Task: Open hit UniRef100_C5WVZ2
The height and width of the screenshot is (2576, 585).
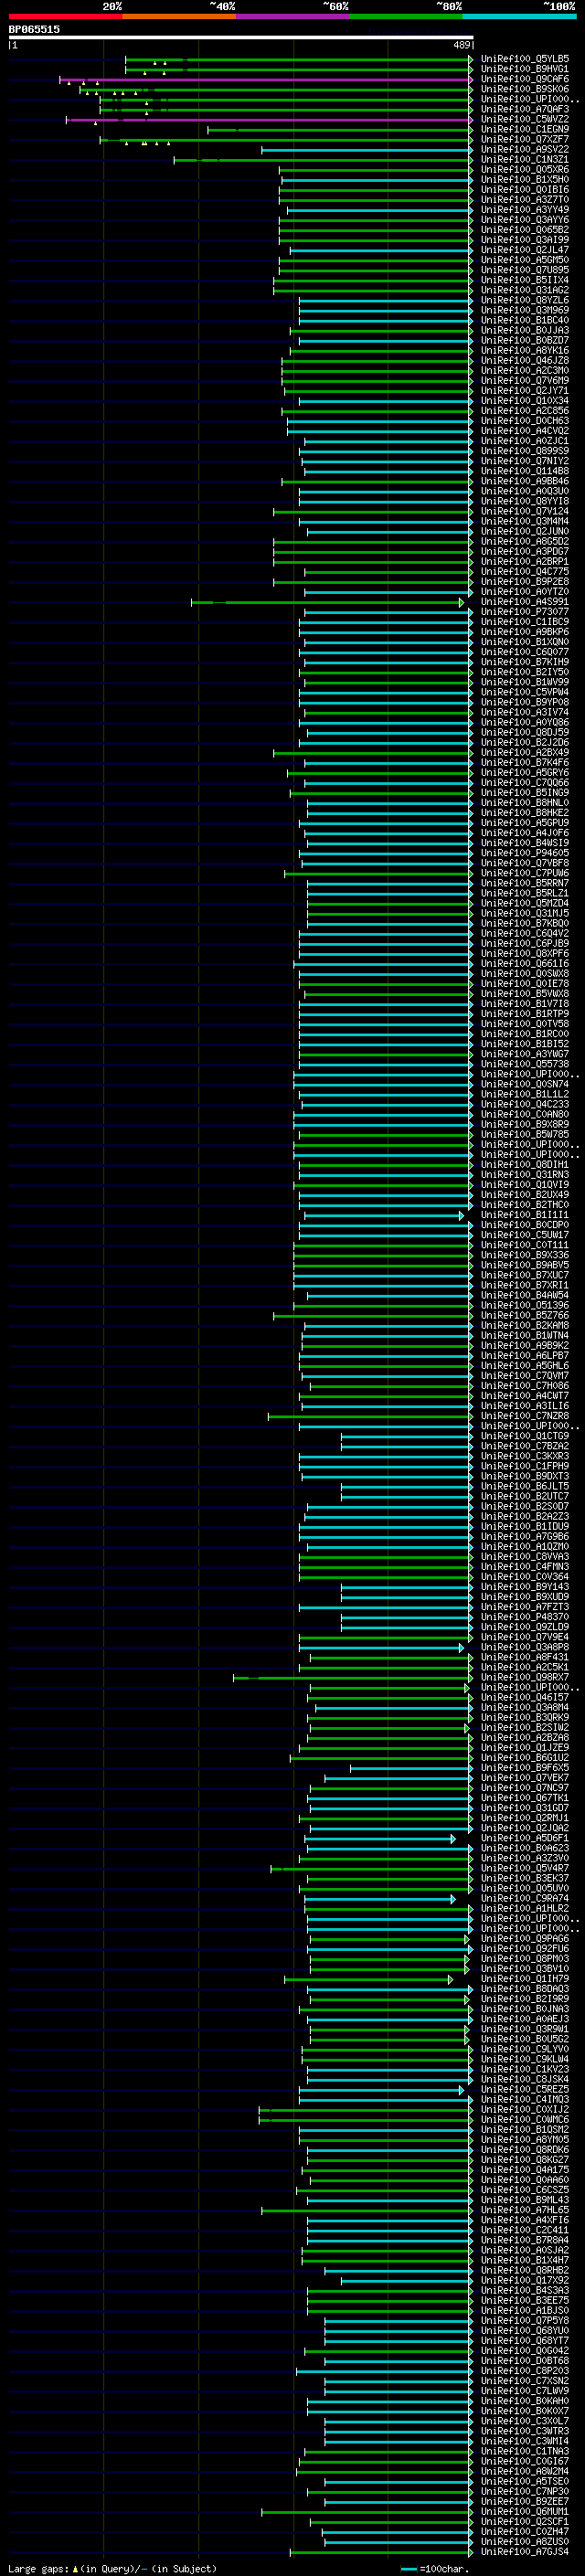Action: 525,119
